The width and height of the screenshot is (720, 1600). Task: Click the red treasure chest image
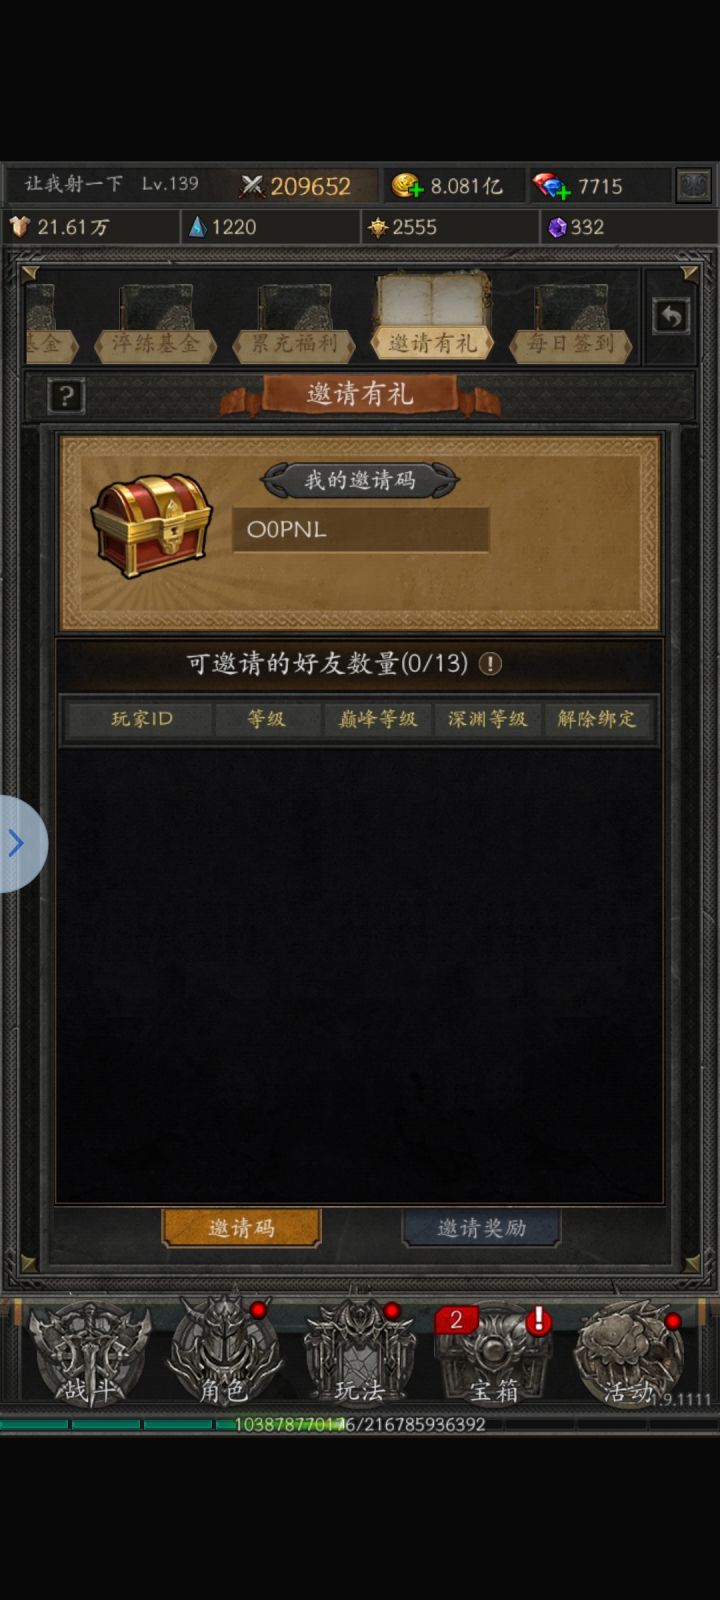(151, 525)
